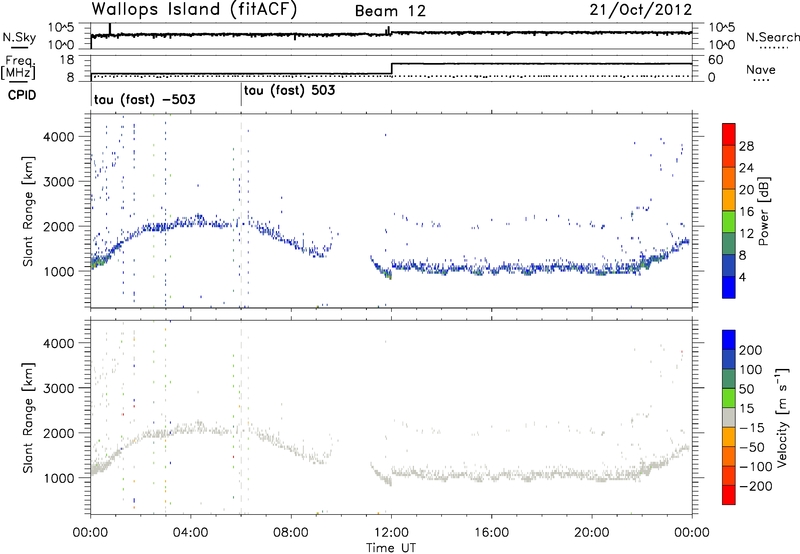Click the date "21/Oct/2012"
The height and width of the screenshot is (554, 800).
[641, 10]
